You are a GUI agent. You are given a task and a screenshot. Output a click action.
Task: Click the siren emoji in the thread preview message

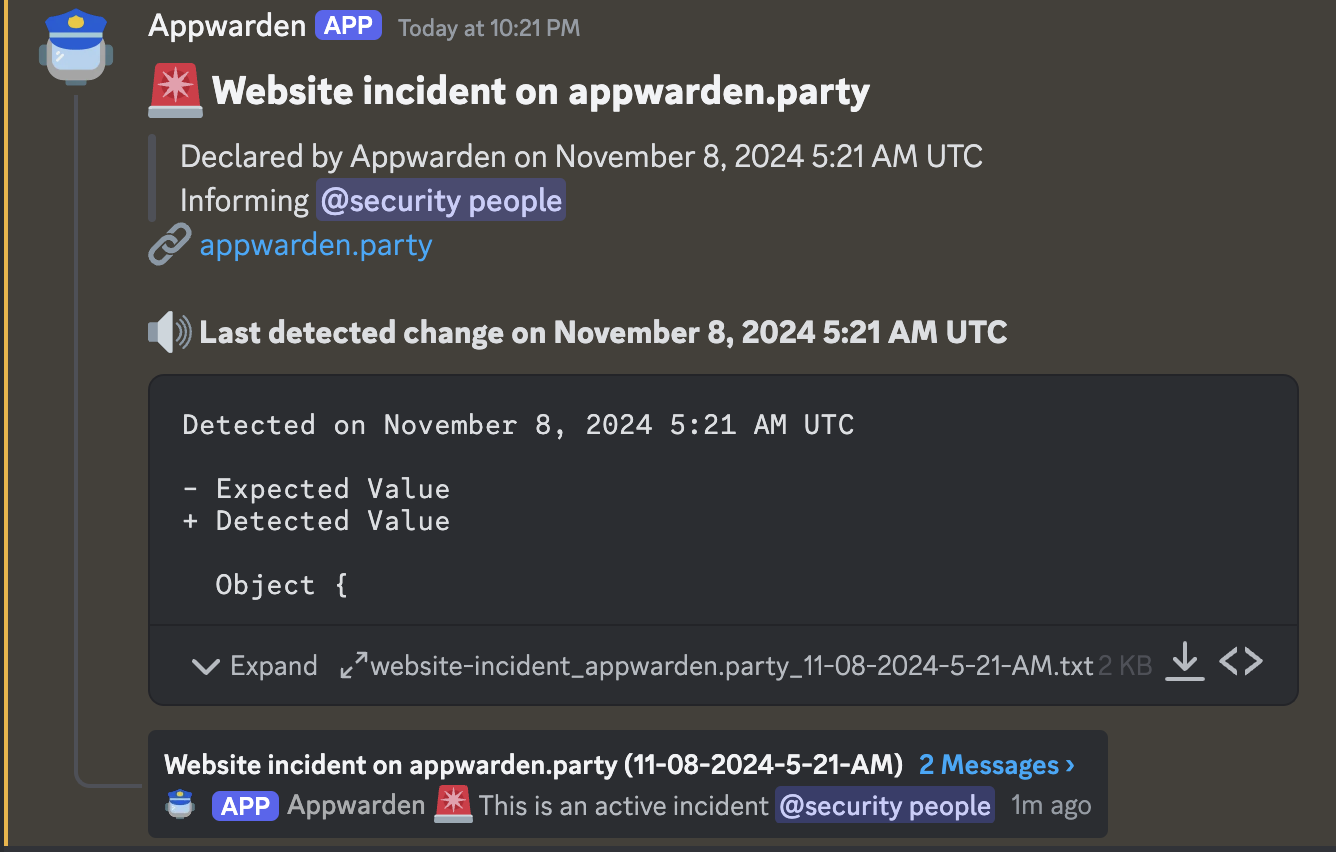coord(453,805)
